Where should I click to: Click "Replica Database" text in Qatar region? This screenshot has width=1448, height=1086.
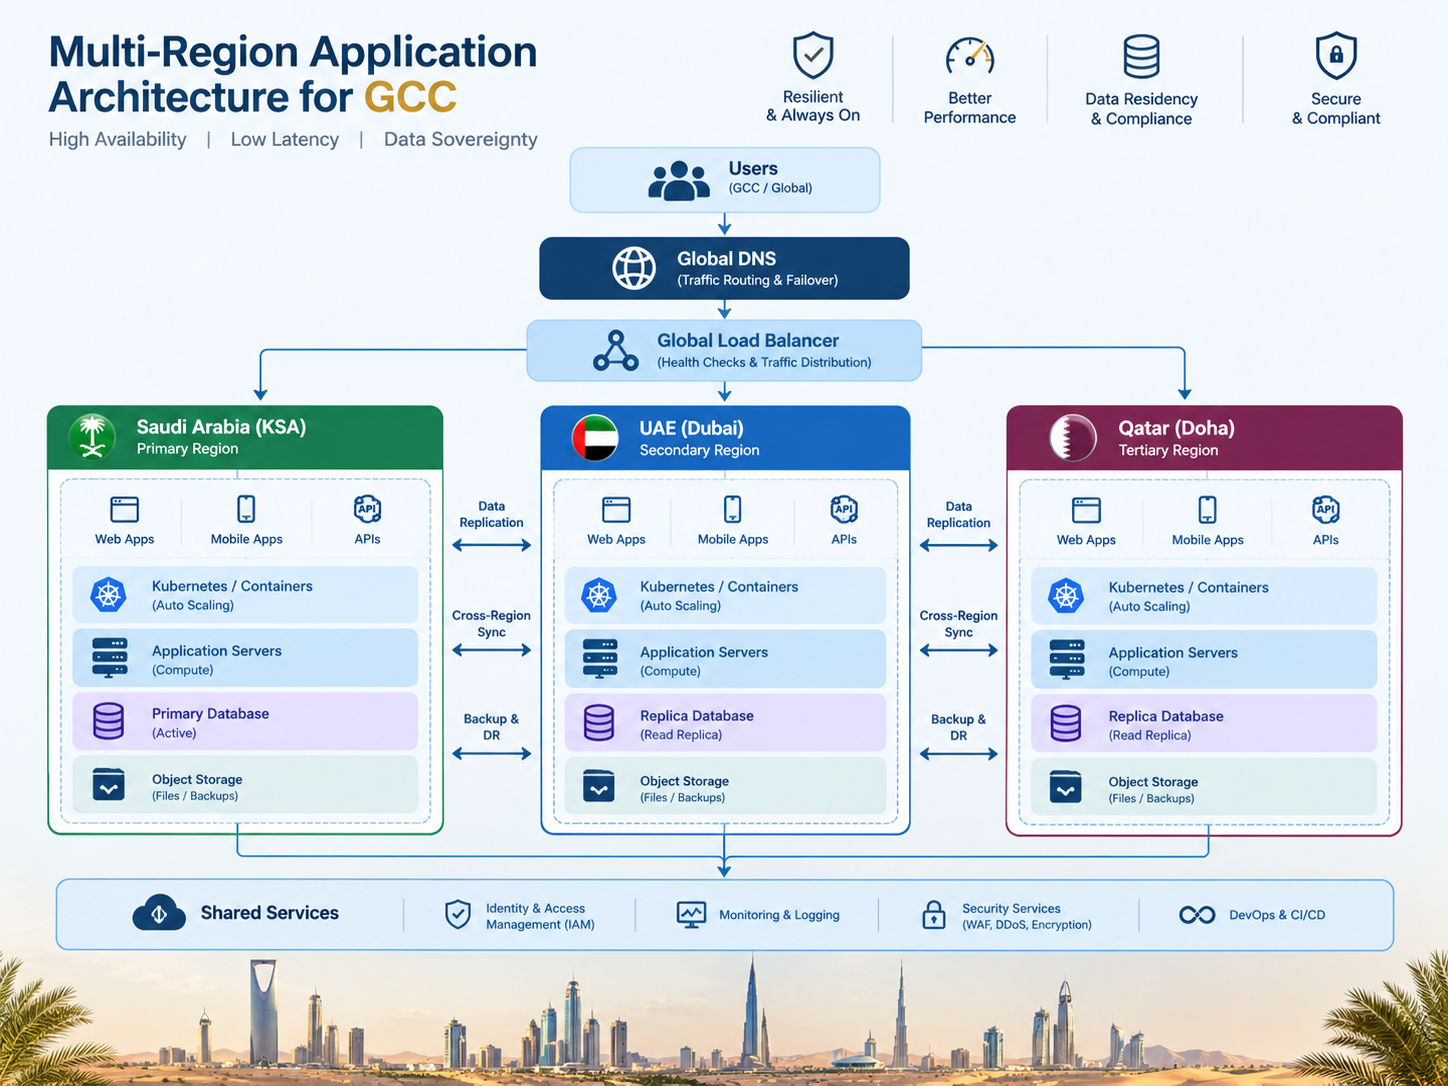[1166, 717]
